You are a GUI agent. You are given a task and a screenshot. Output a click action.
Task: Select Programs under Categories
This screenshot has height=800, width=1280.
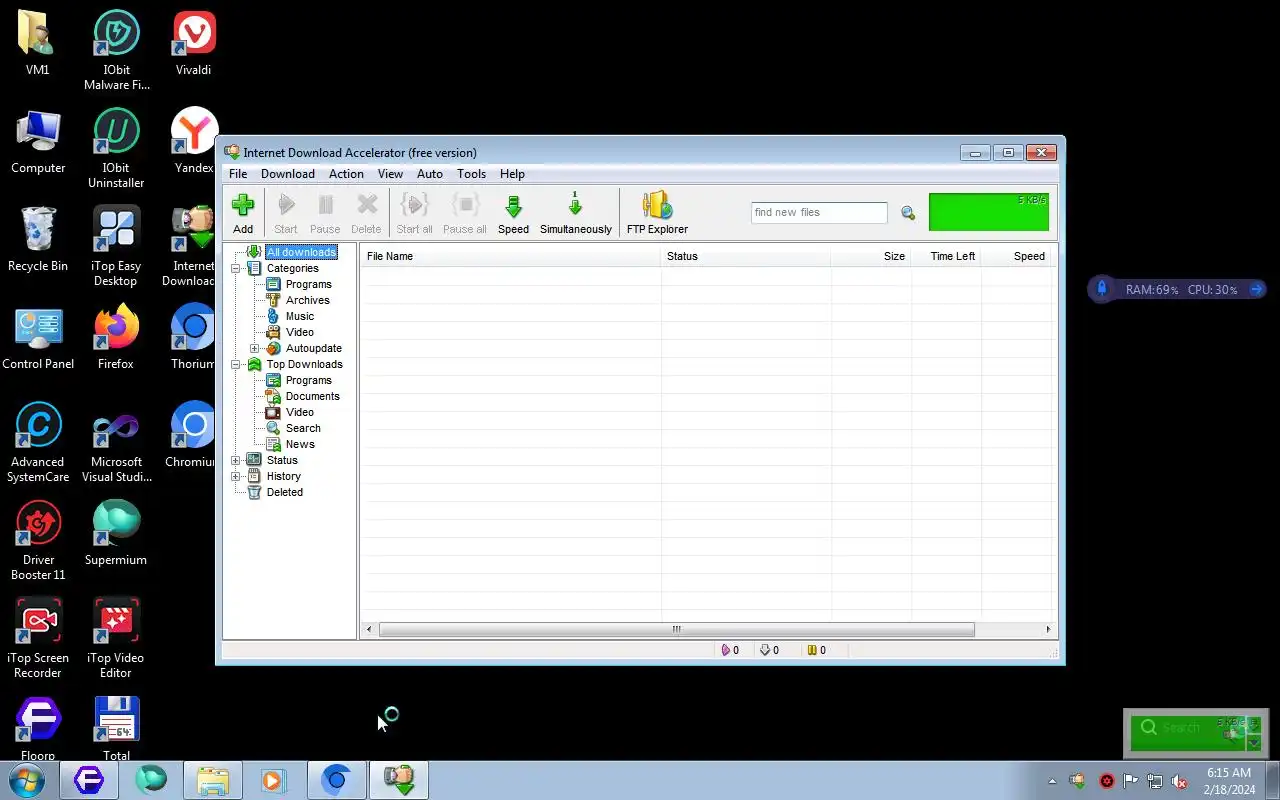(x=308, y=284)
